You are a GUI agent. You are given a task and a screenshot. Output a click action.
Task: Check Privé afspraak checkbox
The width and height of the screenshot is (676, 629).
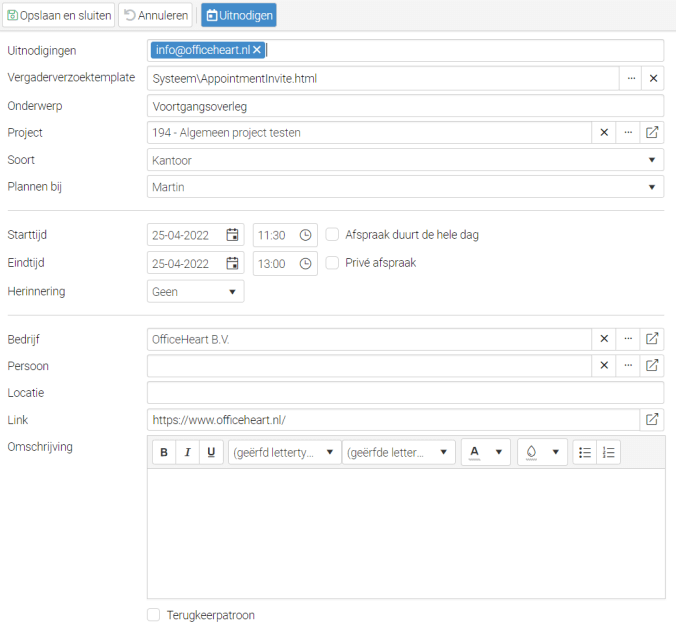332,263
